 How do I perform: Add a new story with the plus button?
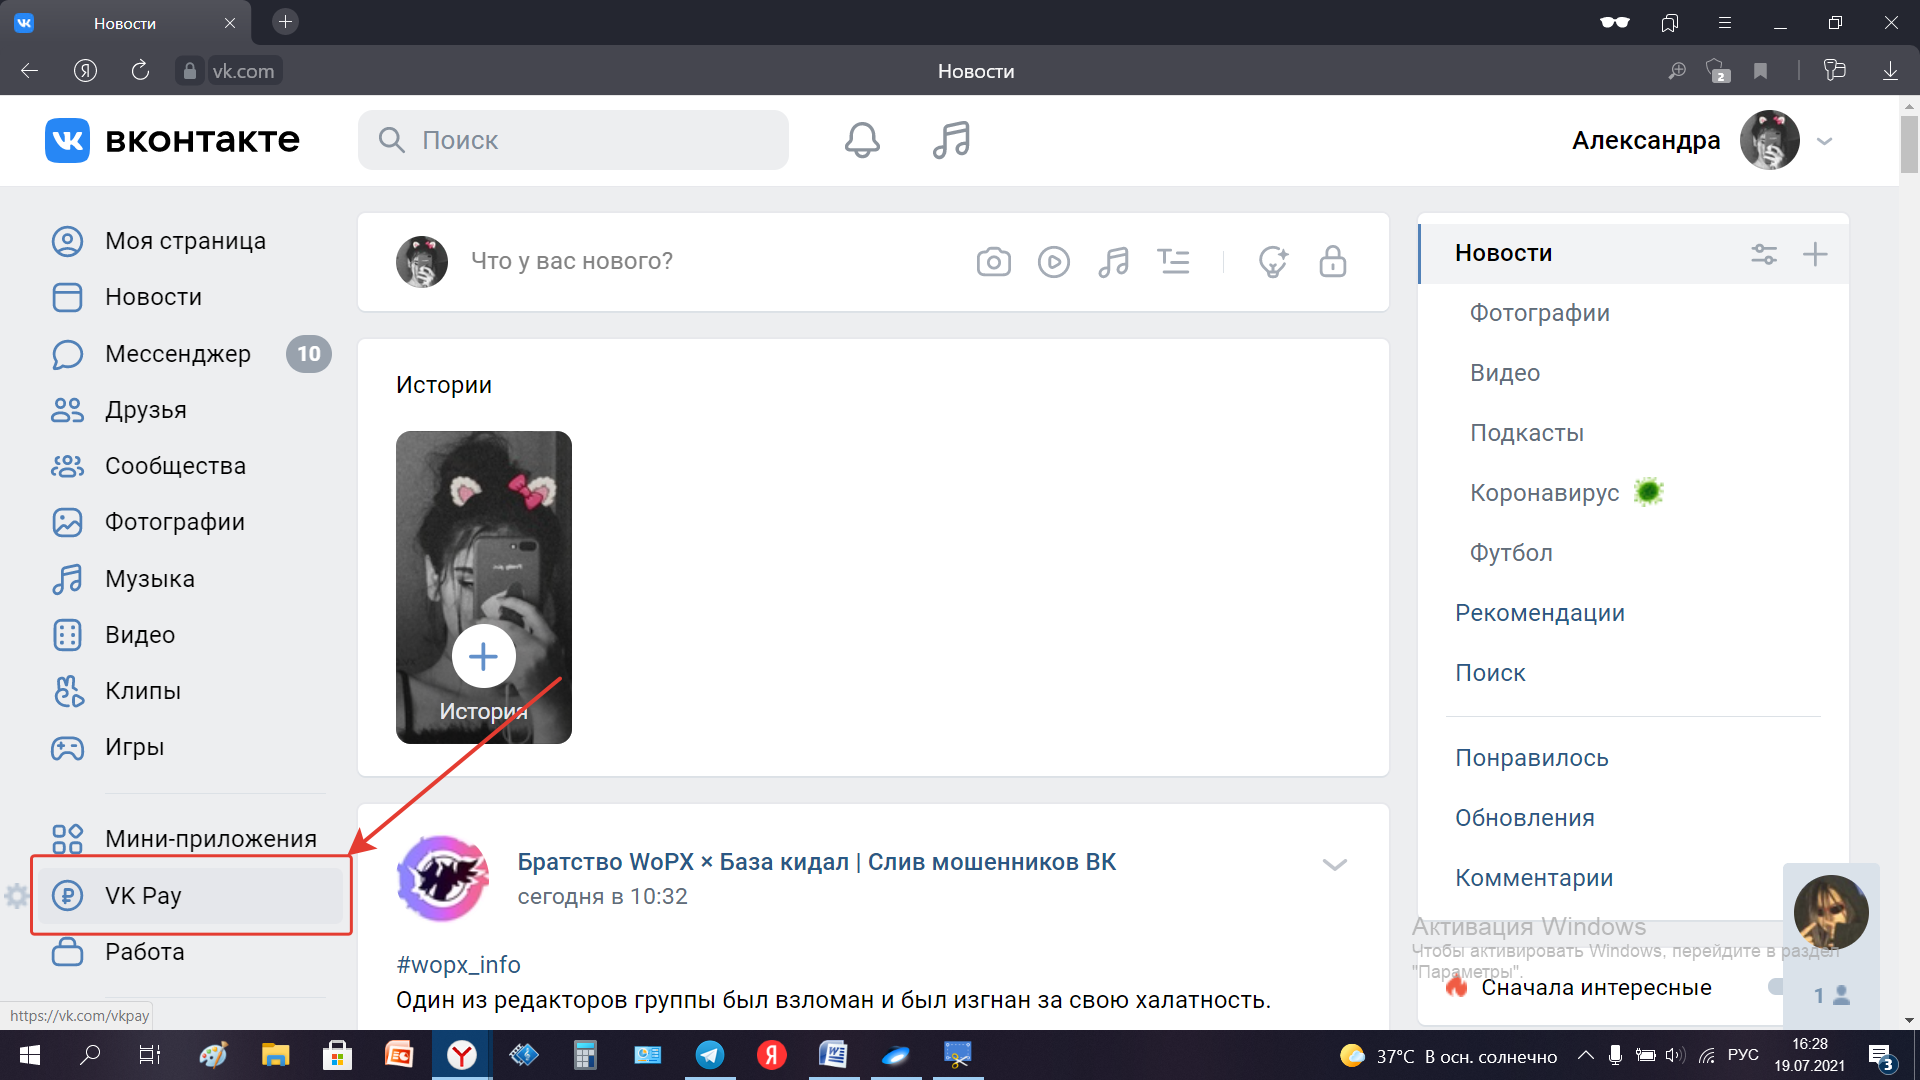click(x=483, y=657)
